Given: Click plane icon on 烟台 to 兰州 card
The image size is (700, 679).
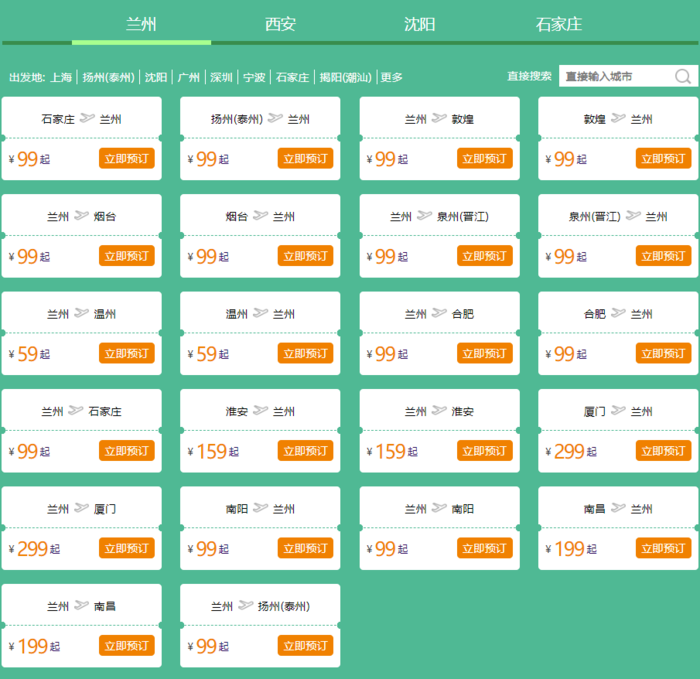Looking at the screenshot, I should tap(261, 216).
